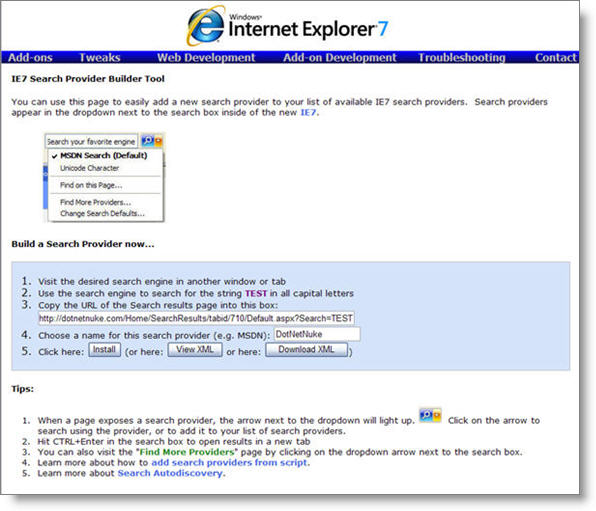Click the purple TEST string text
596x511 pixels.
pyautogui.click(x=256, y=294)
